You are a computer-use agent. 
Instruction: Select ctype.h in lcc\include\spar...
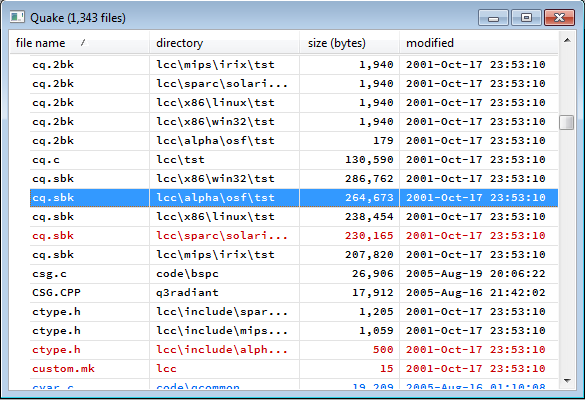tap(294, 312)
